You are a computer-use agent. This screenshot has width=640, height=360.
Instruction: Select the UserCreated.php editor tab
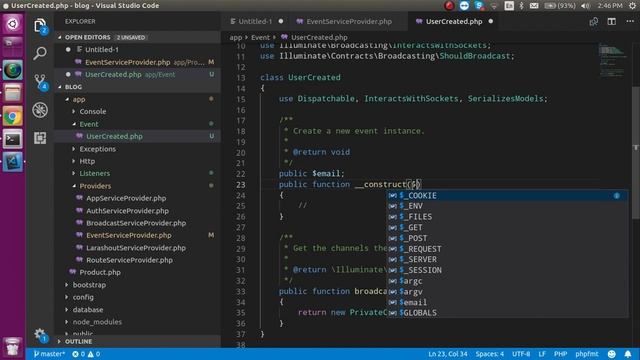453,22
